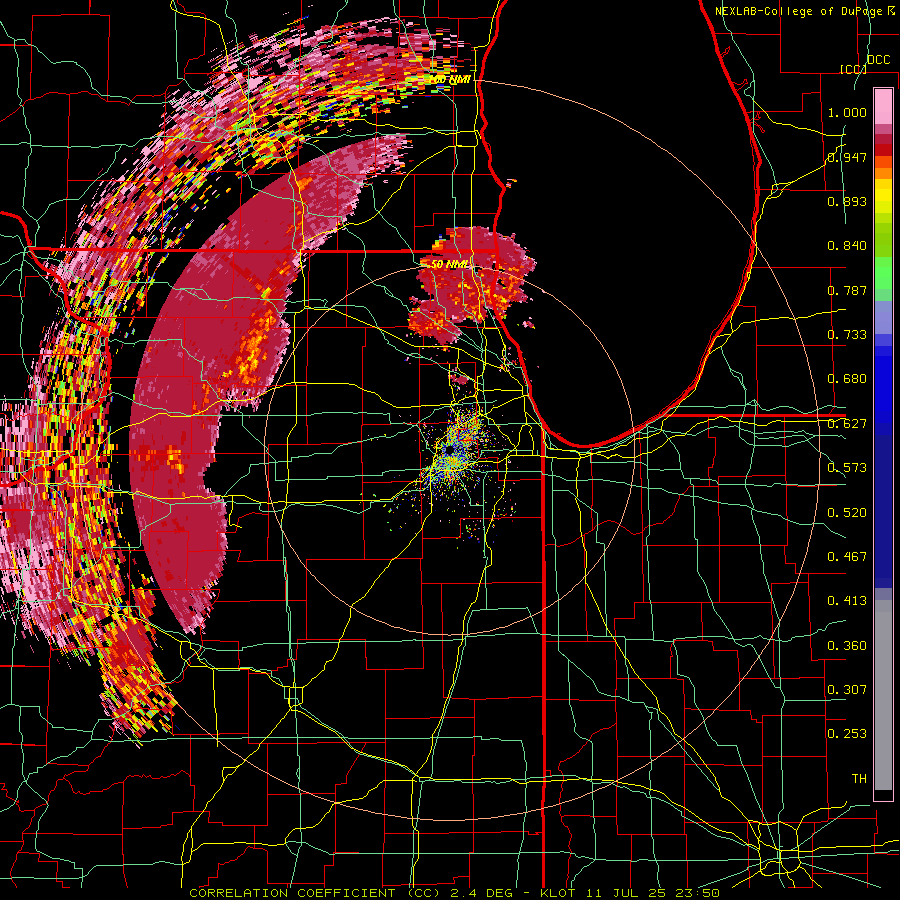
Task: Pick the gray segment of the color bar
Action: click(883, 695)
